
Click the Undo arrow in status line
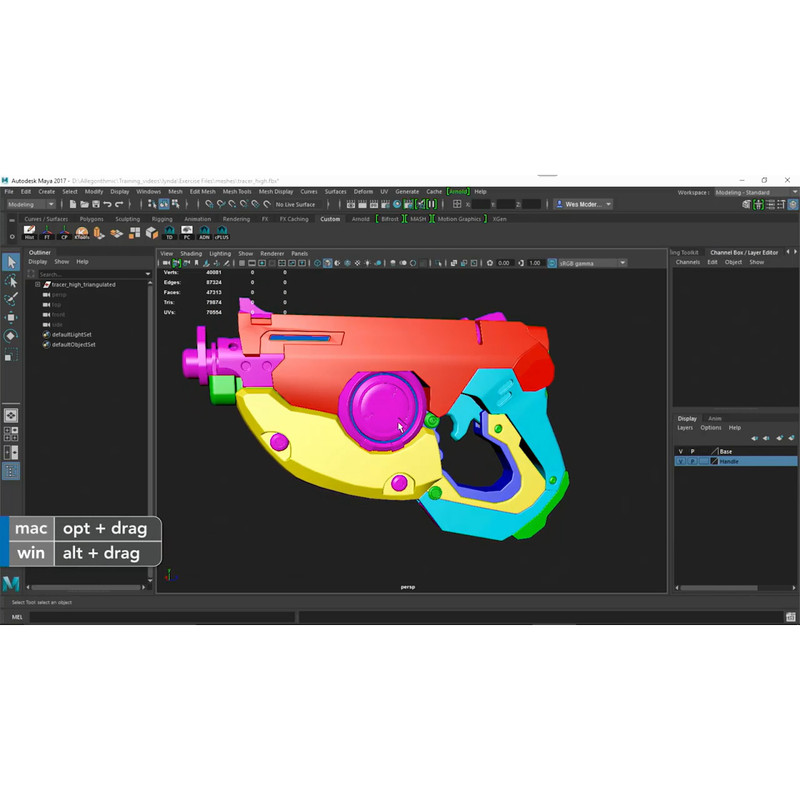pos(107,204)
